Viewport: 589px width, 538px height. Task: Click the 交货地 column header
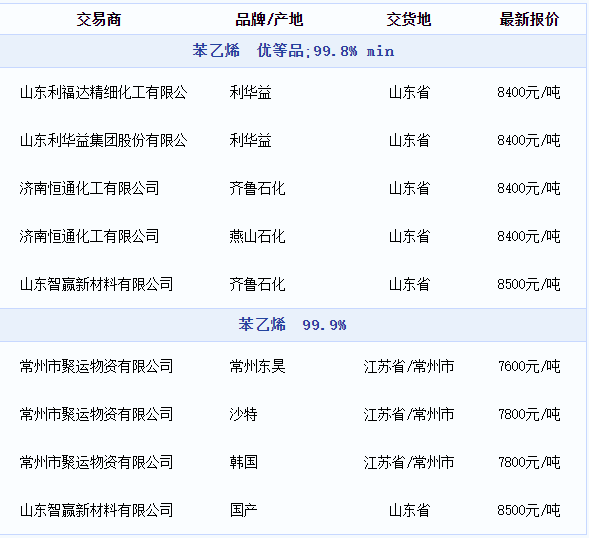click(x=409, y=20)
